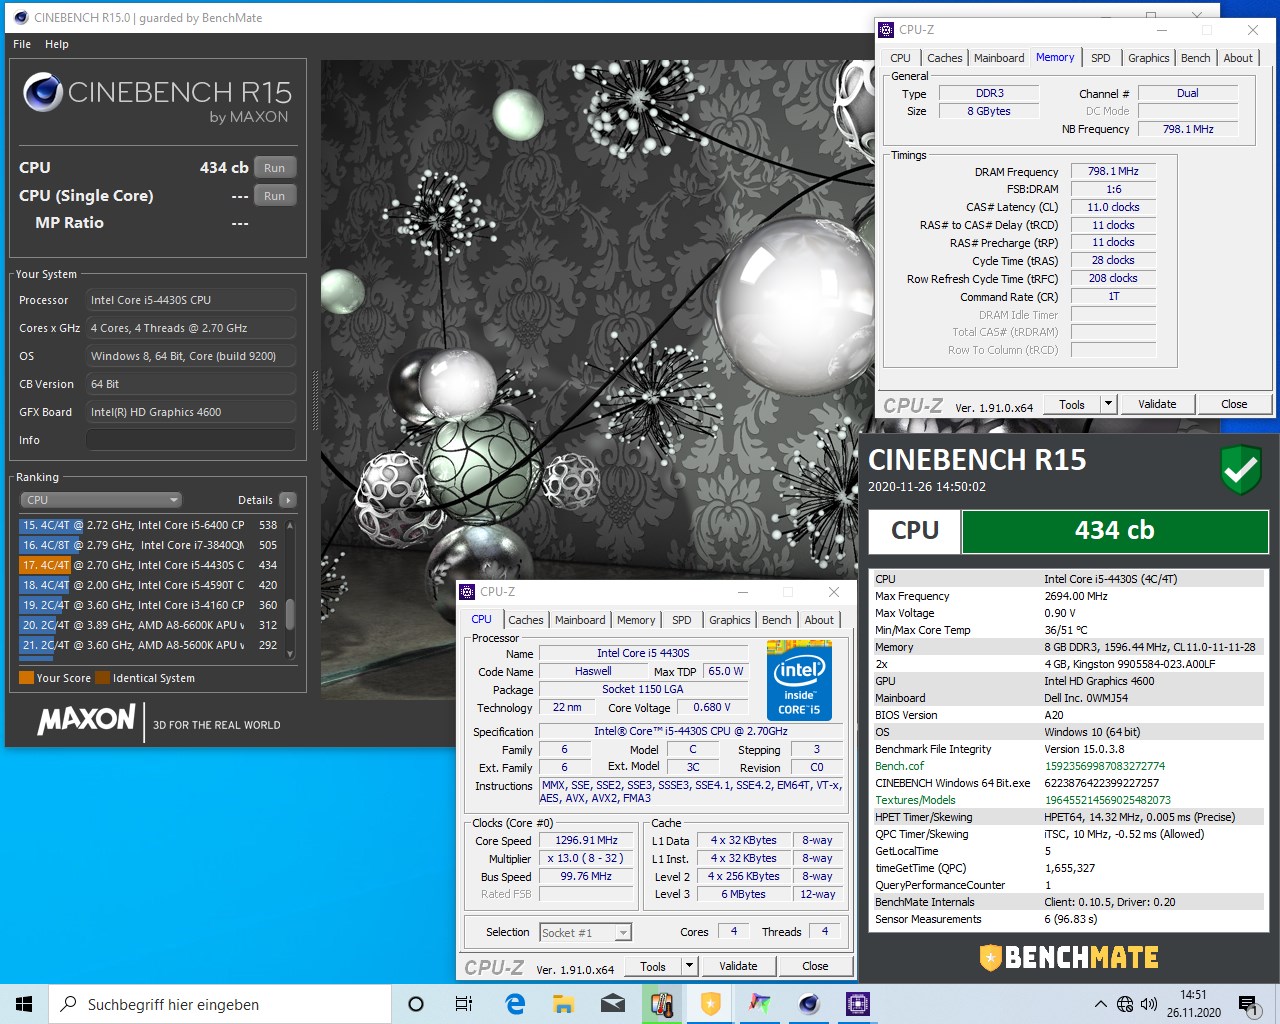This screenshot has height=1024, width=1280.
Task: Open Bench tab in top CPU-Z window
Action: click(x=1195, y=58)
